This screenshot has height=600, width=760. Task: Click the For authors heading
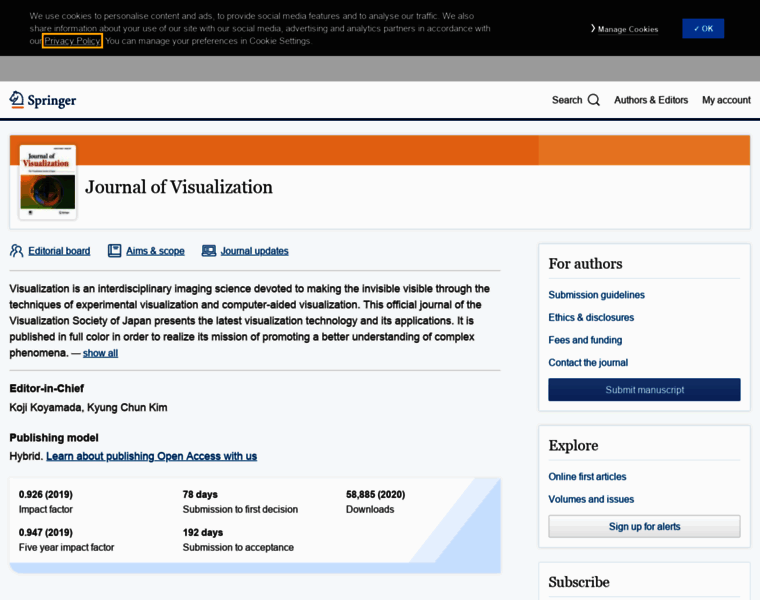point(585,264)
